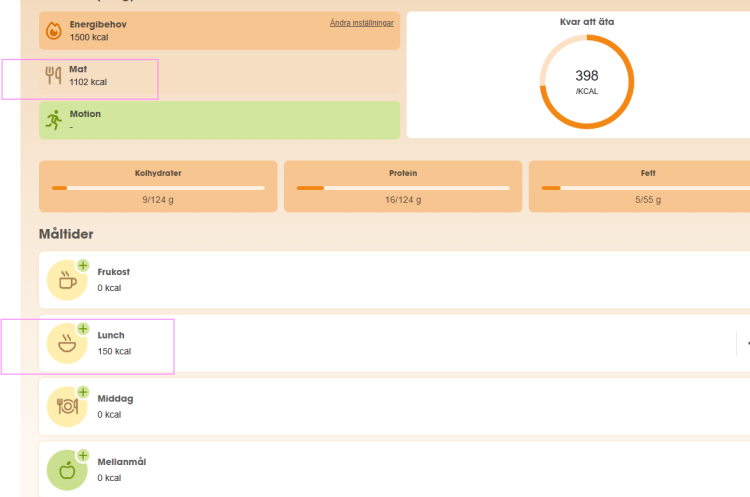Viewport: 750px width, 497px height.
Task: Click the Mat fork and knife icon
Action: point(53,76)
